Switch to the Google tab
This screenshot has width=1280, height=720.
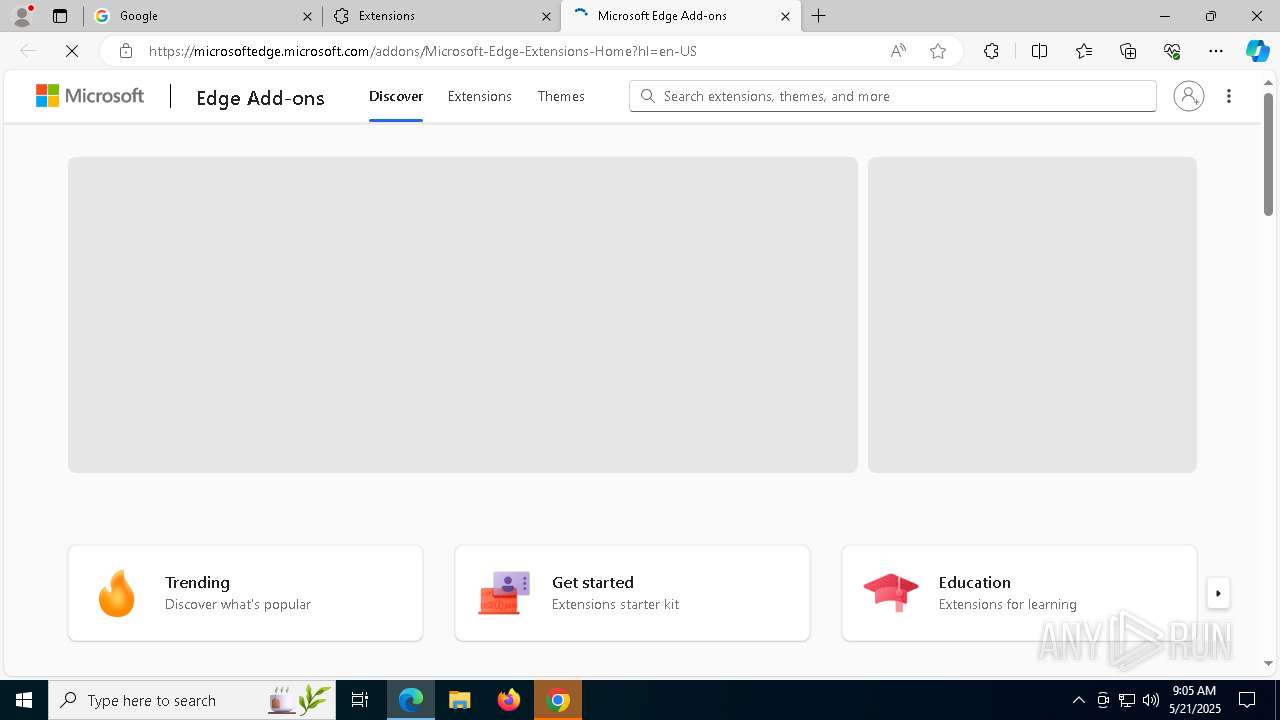[203, 16]
